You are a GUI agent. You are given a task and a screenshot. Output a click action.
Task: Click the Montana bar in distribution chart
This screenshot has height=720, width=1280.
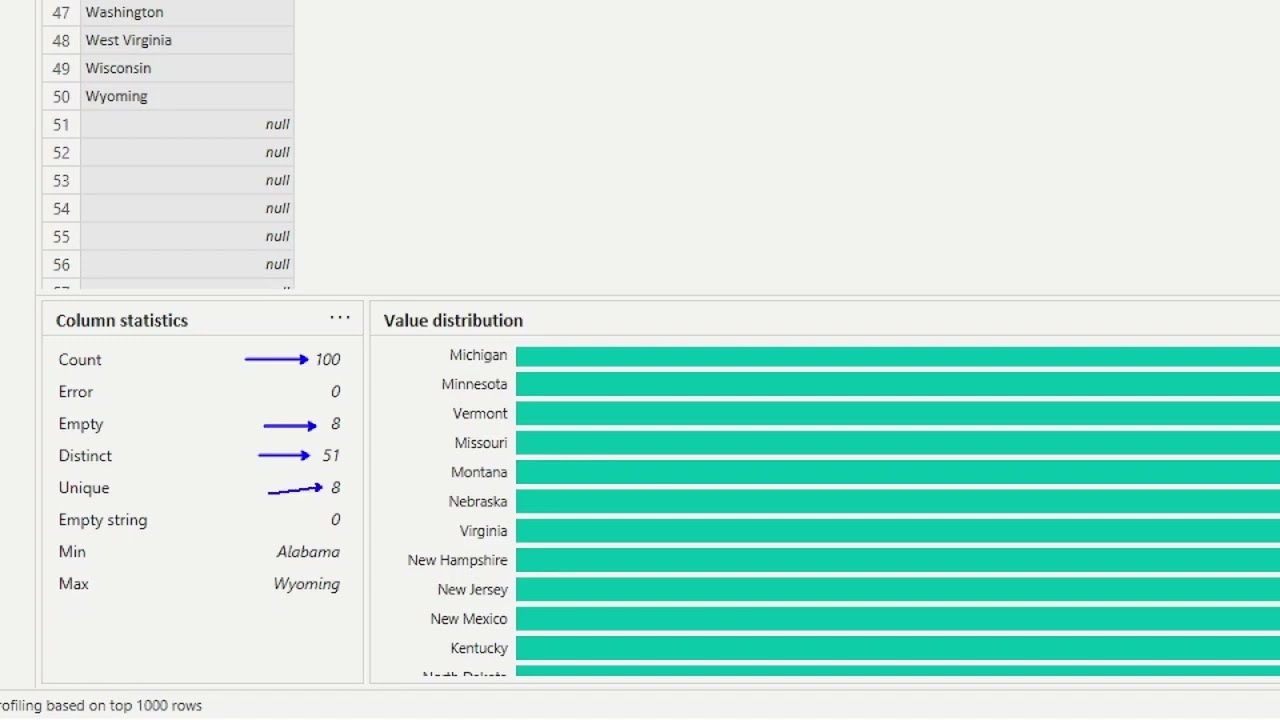(898, 472)
